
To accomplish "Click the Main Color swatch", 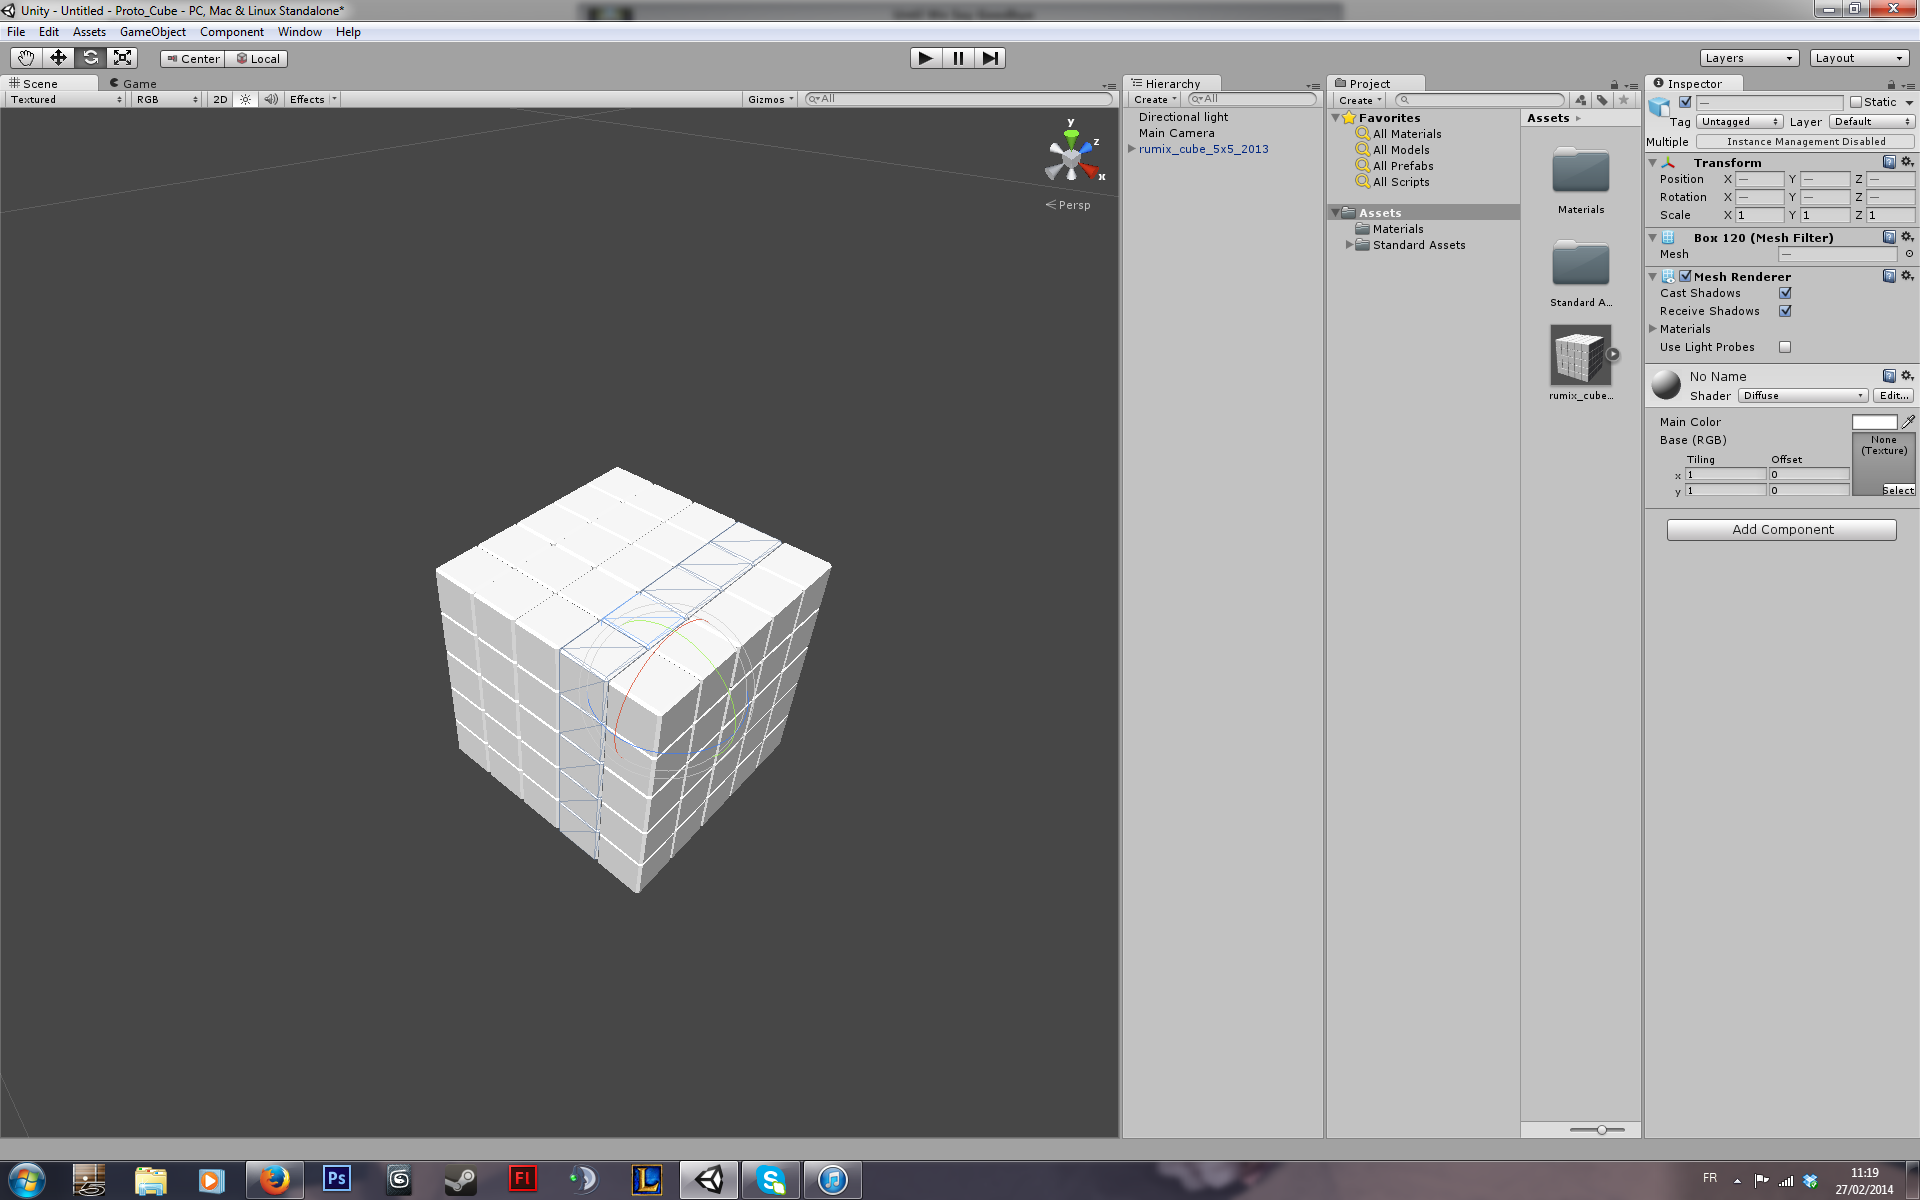I will click(1874, 422).
